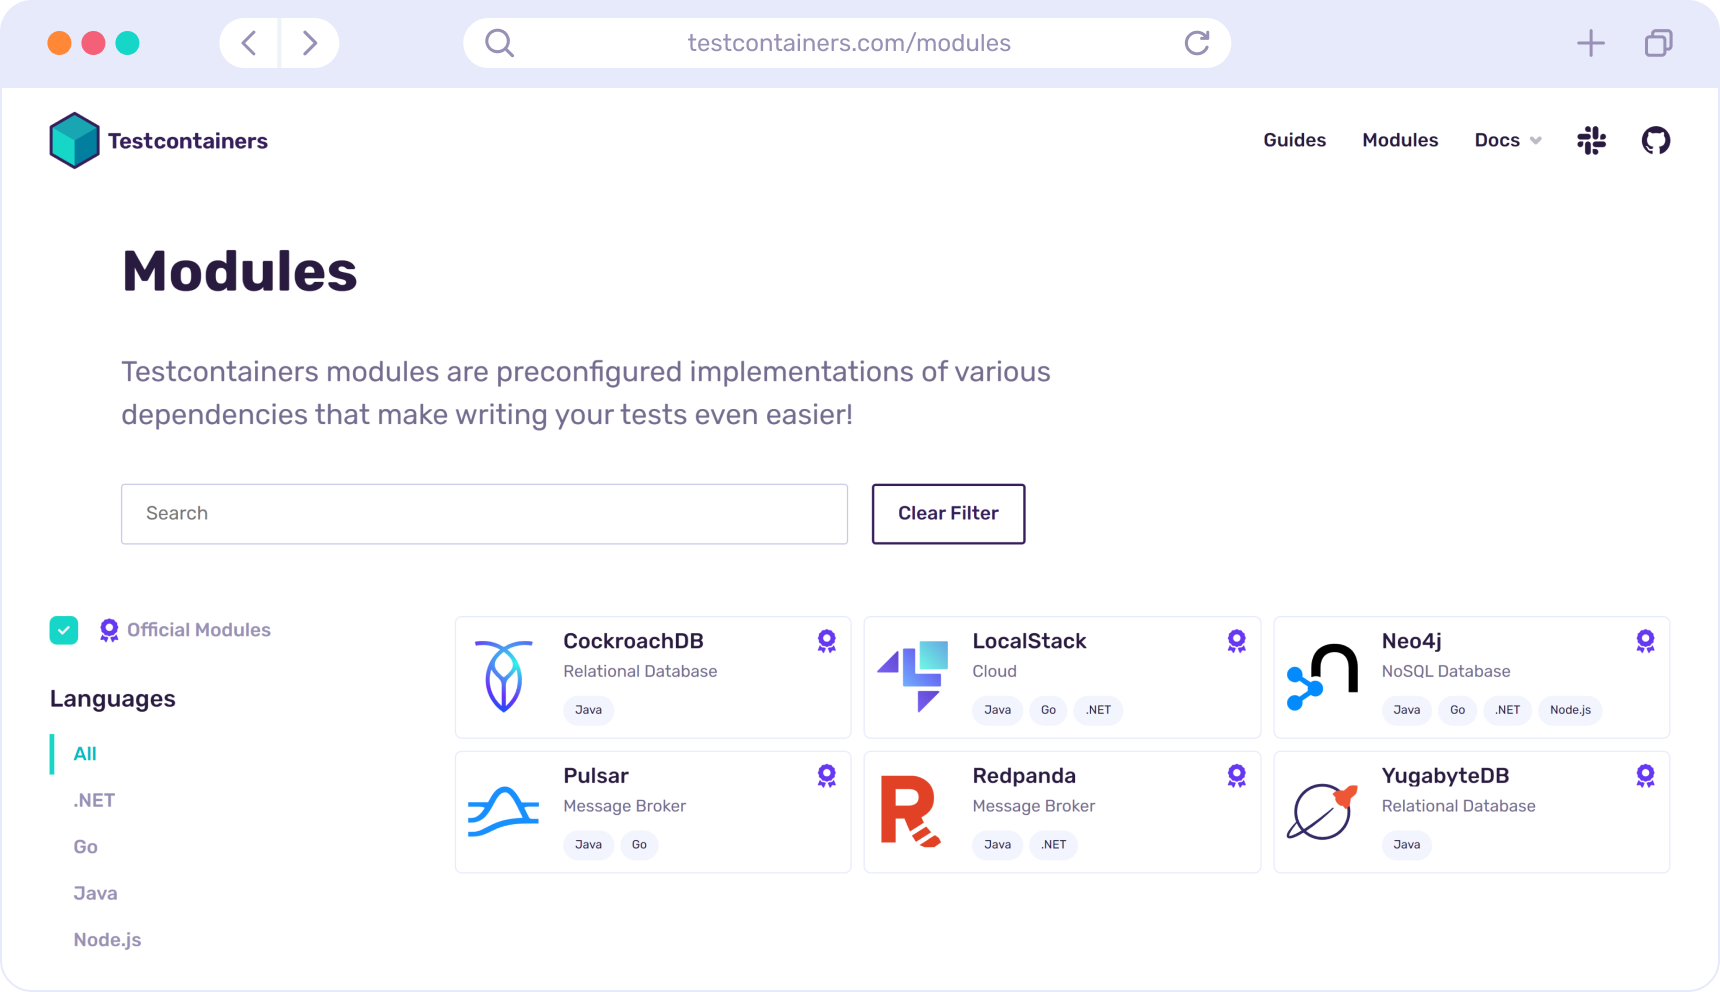The height and width of the screenshot is (992, 1720).
Task: Open a new tab with plus icon
Action: coord(1590,43)
